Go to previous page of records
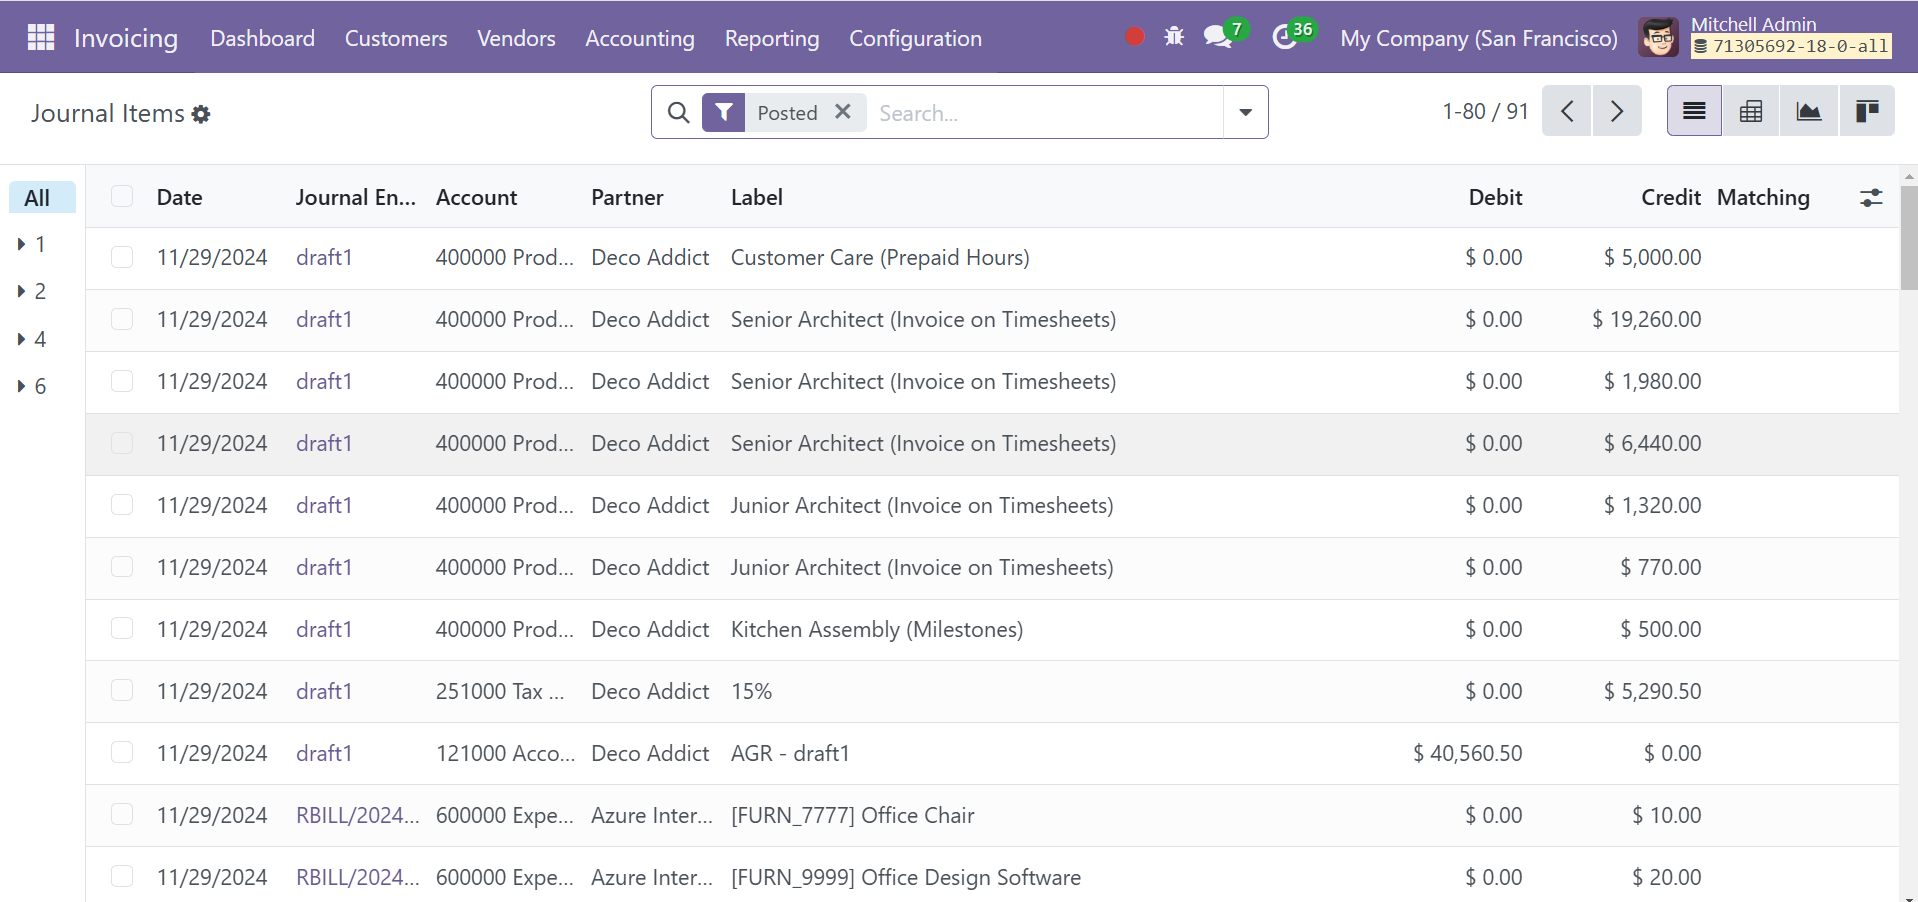The image size is (1918, 902). (1567, 111)
